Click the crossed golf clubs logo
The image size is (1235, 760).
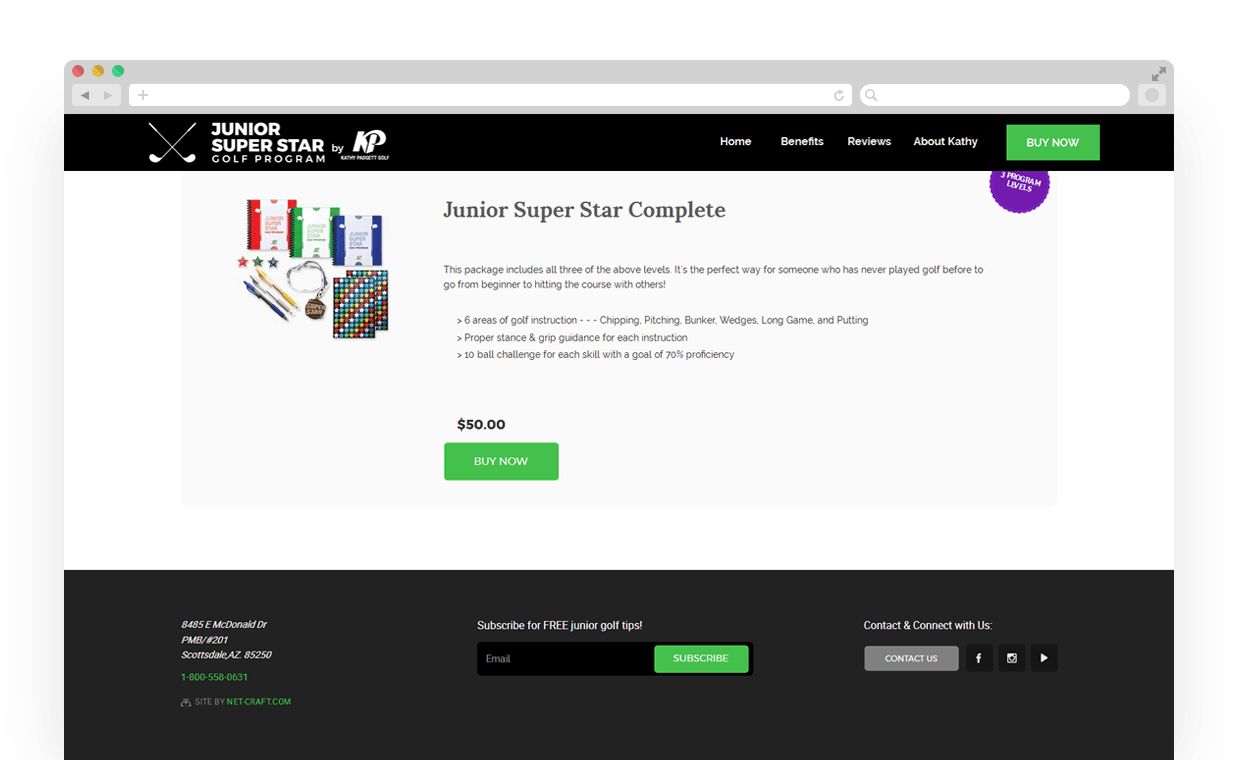172,143
